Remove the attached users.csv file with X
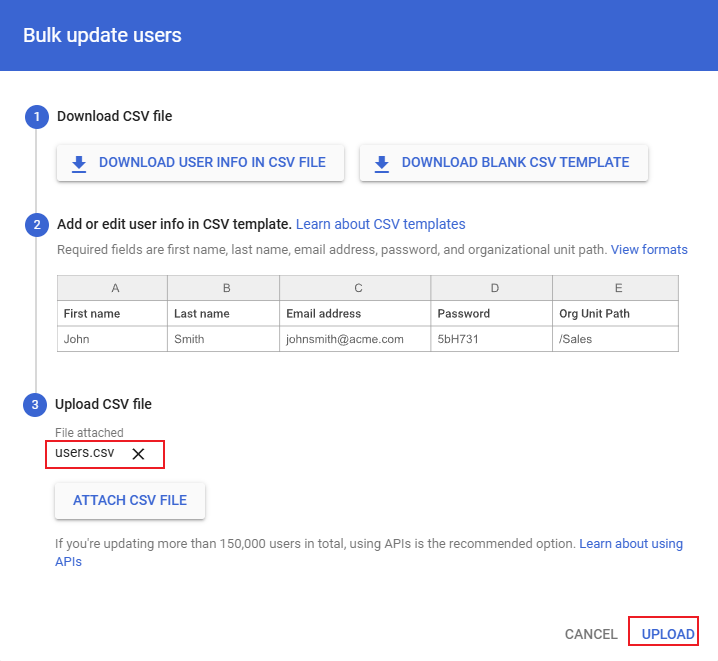The width and height of the screenshot is (718, 661). 138,454
